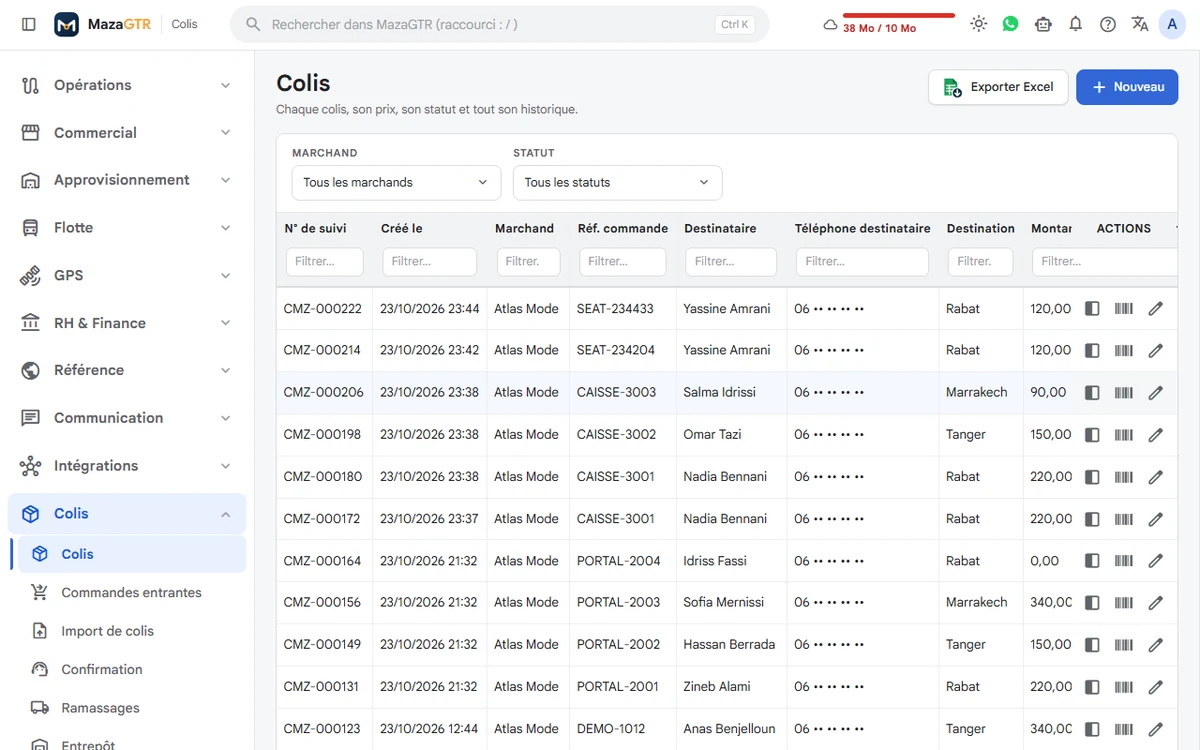1200x750 pixels.
Task: Open the assistant robot icon
Action: point(1043,24)
